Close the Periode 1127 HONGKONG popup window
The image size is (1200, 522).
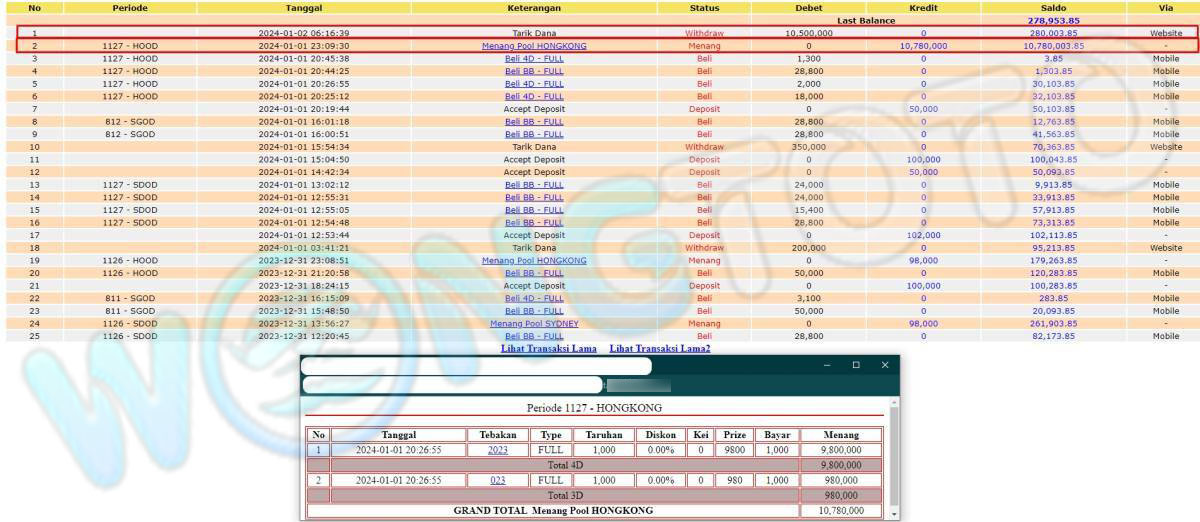pyautogui.click(x=884, y=366)
